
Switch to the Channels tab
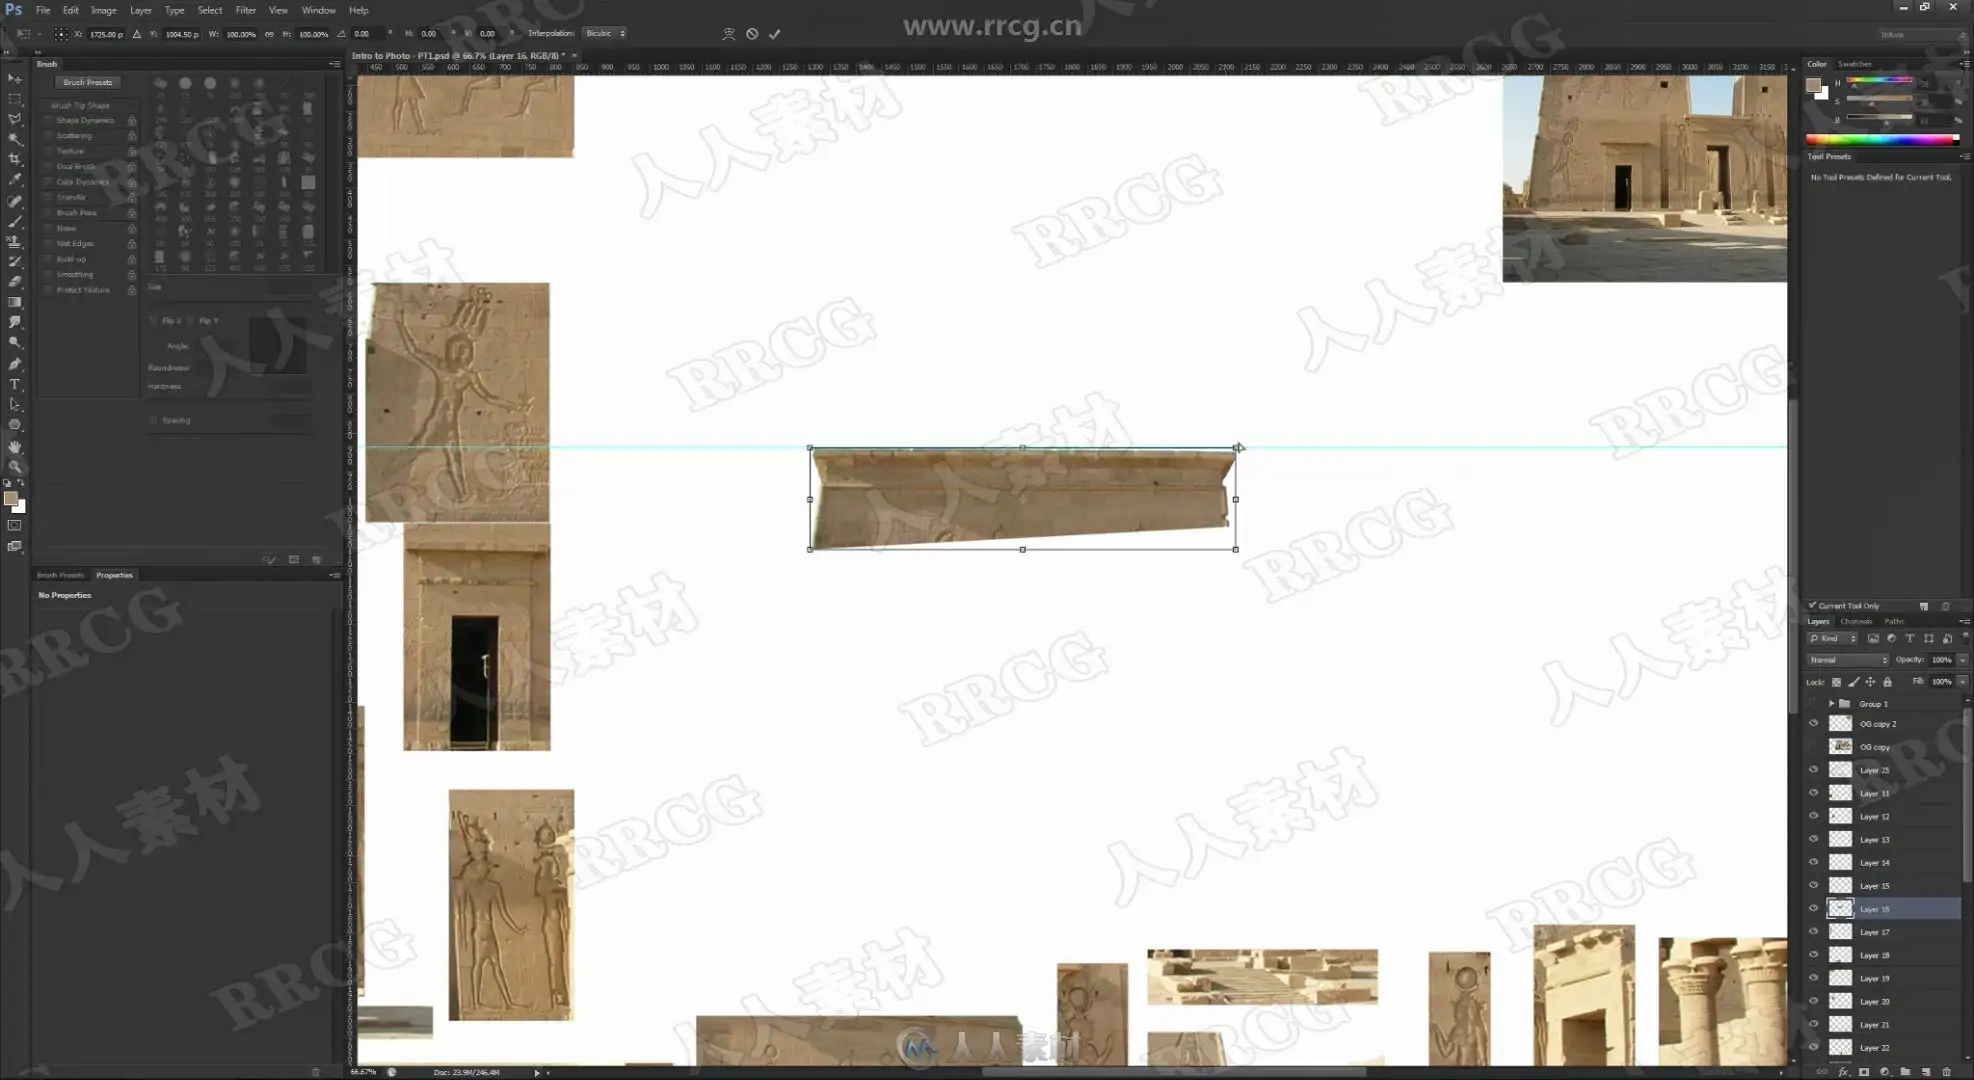tap(1856, 621)
